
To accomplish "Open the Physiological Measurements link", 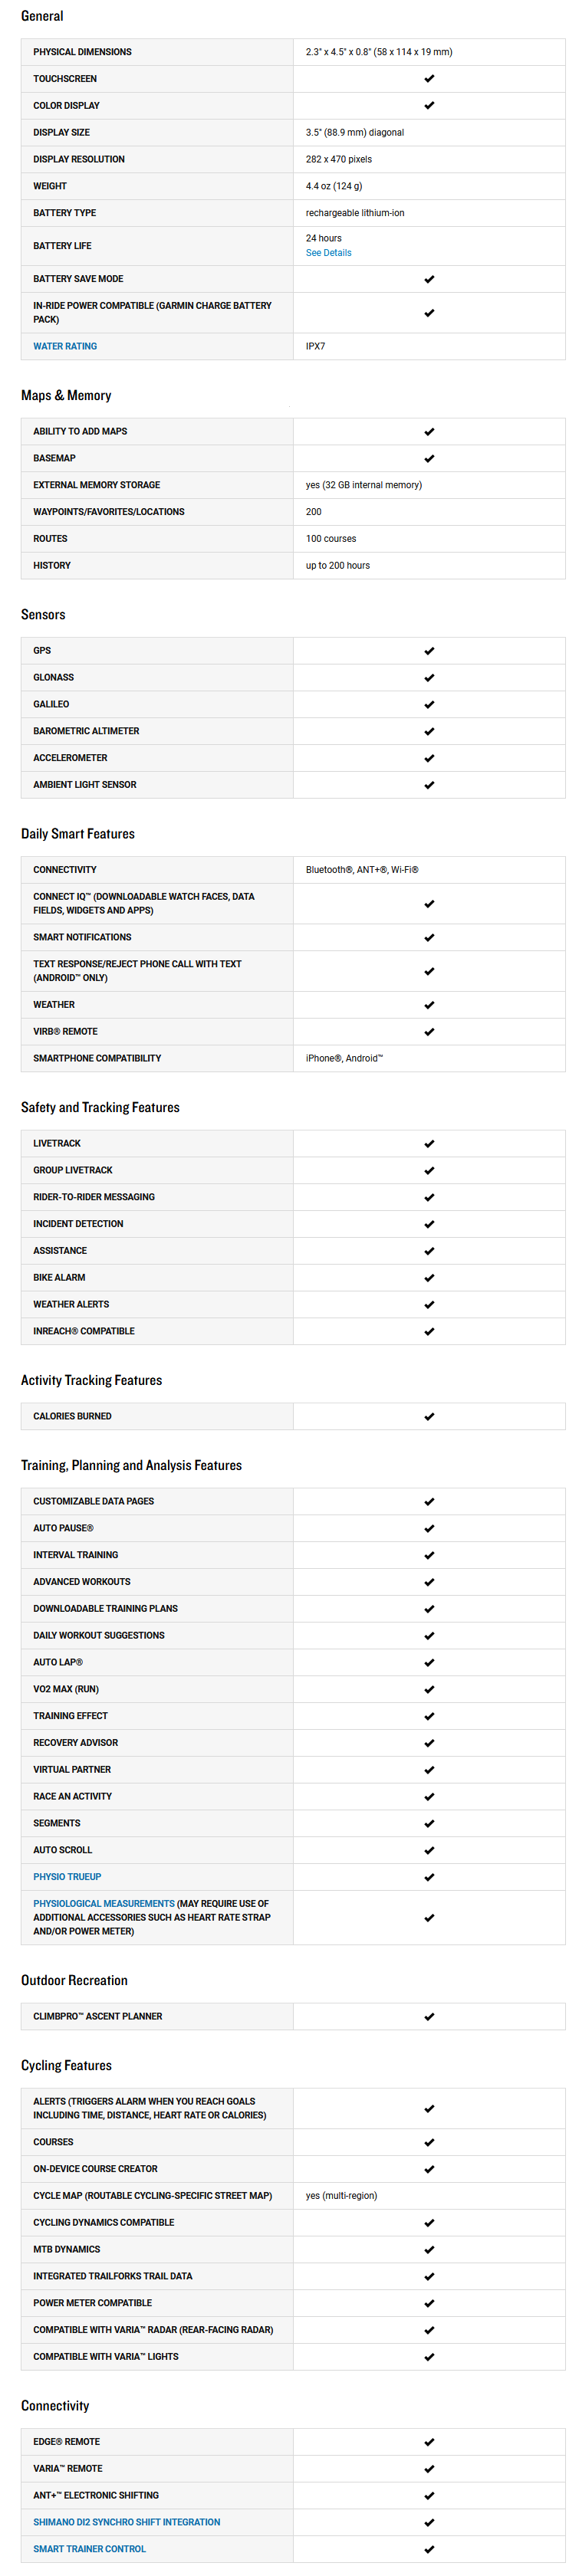I will tap(104, 1904).
